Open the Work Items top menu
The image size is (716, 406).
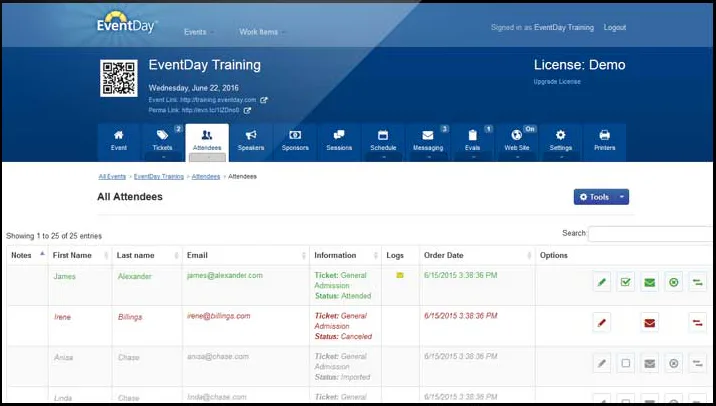click(261, 32)
